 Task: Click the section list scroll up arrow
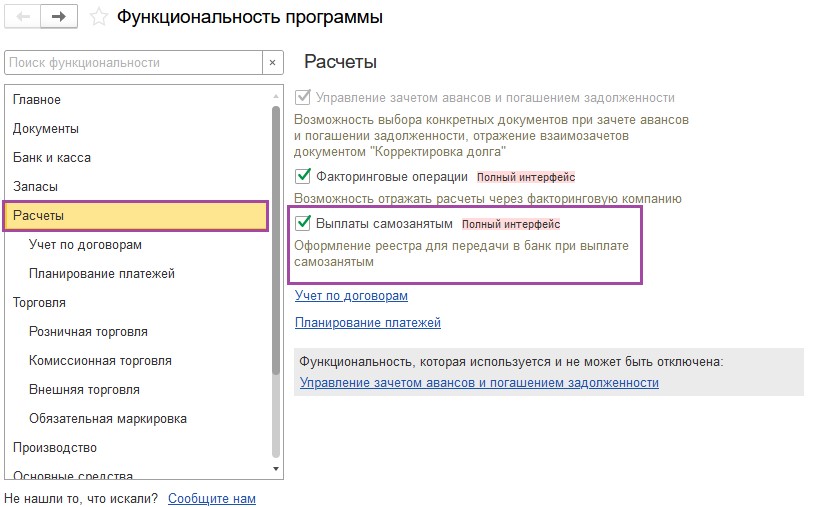pyautogui.click(x=276, y=96)
